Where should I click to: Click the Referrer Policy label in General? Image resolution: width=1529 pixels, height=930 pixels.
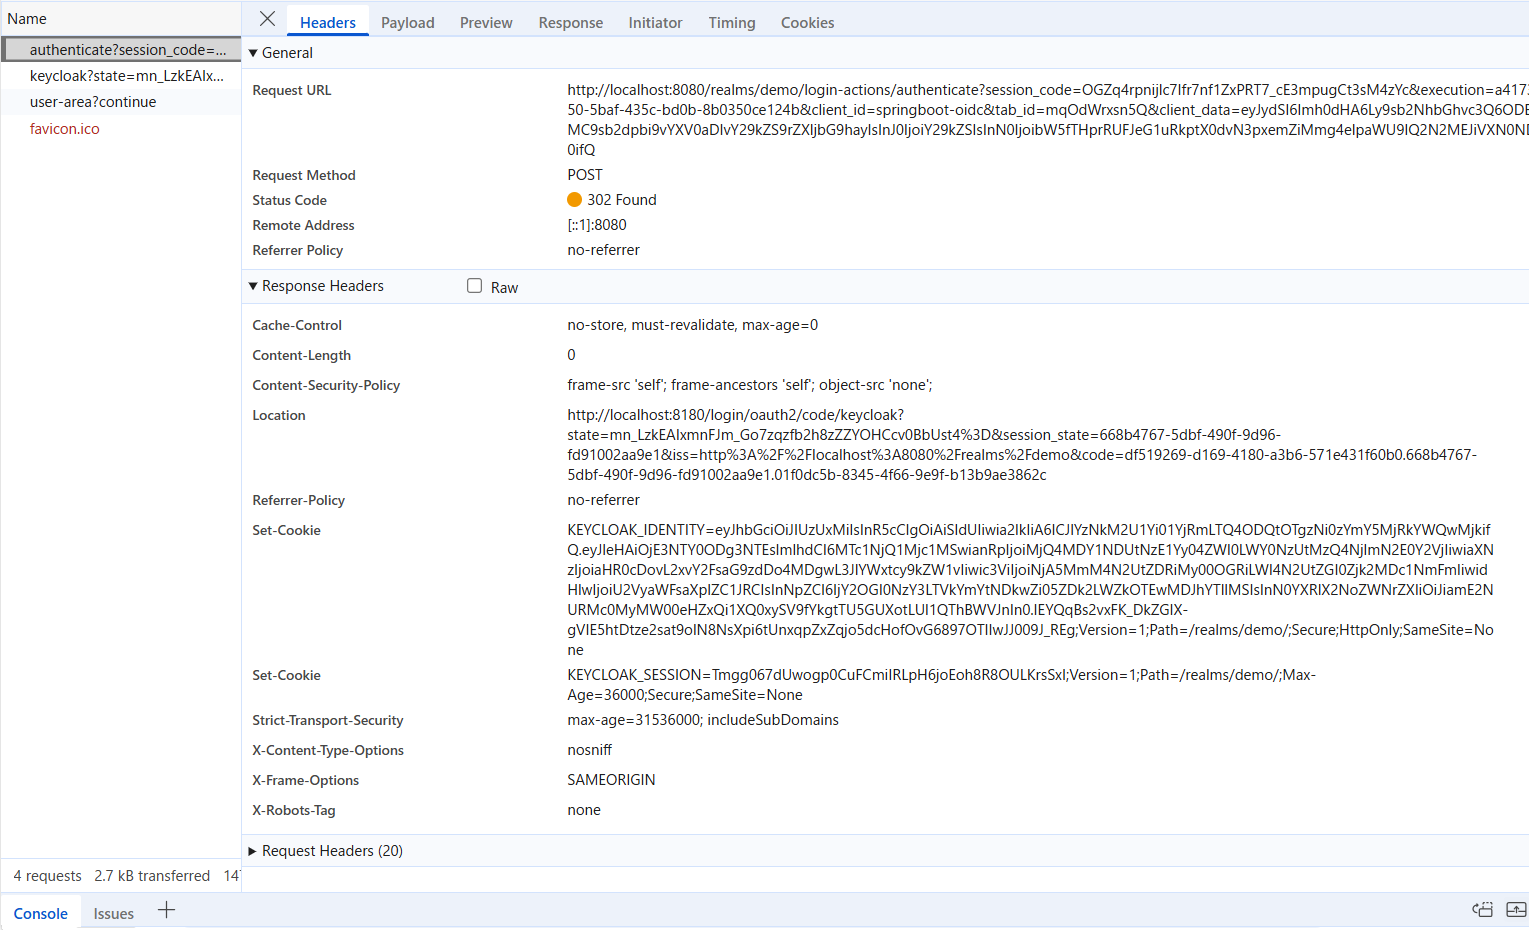click(298, 250)
